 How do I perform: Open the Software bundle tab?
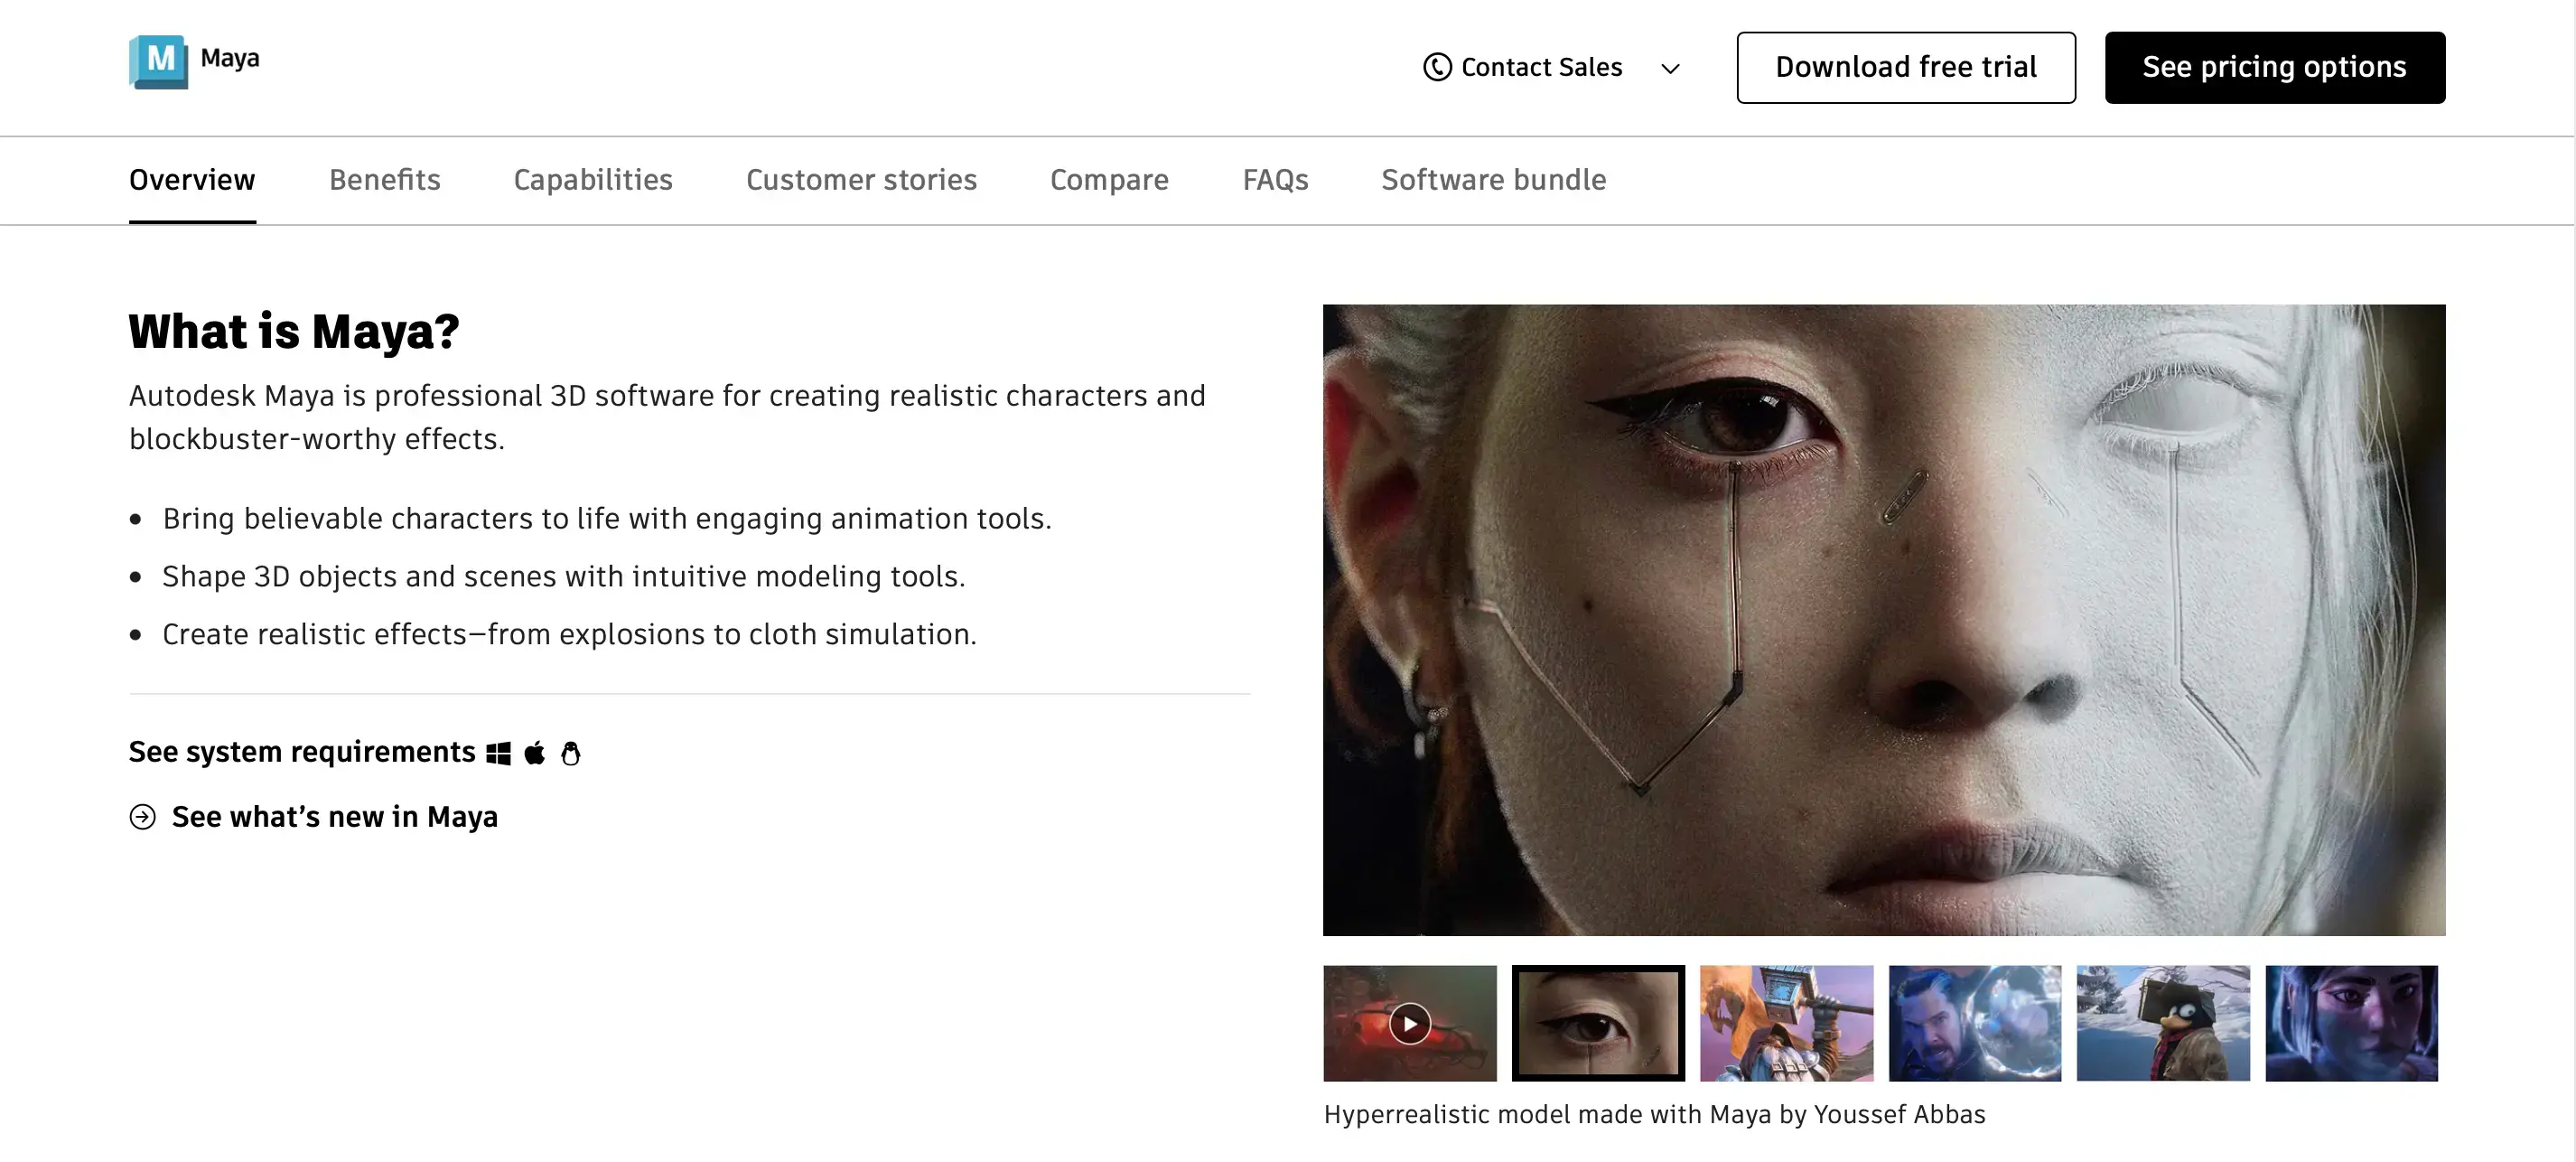pyautogui.click(x=1493, y=180)
